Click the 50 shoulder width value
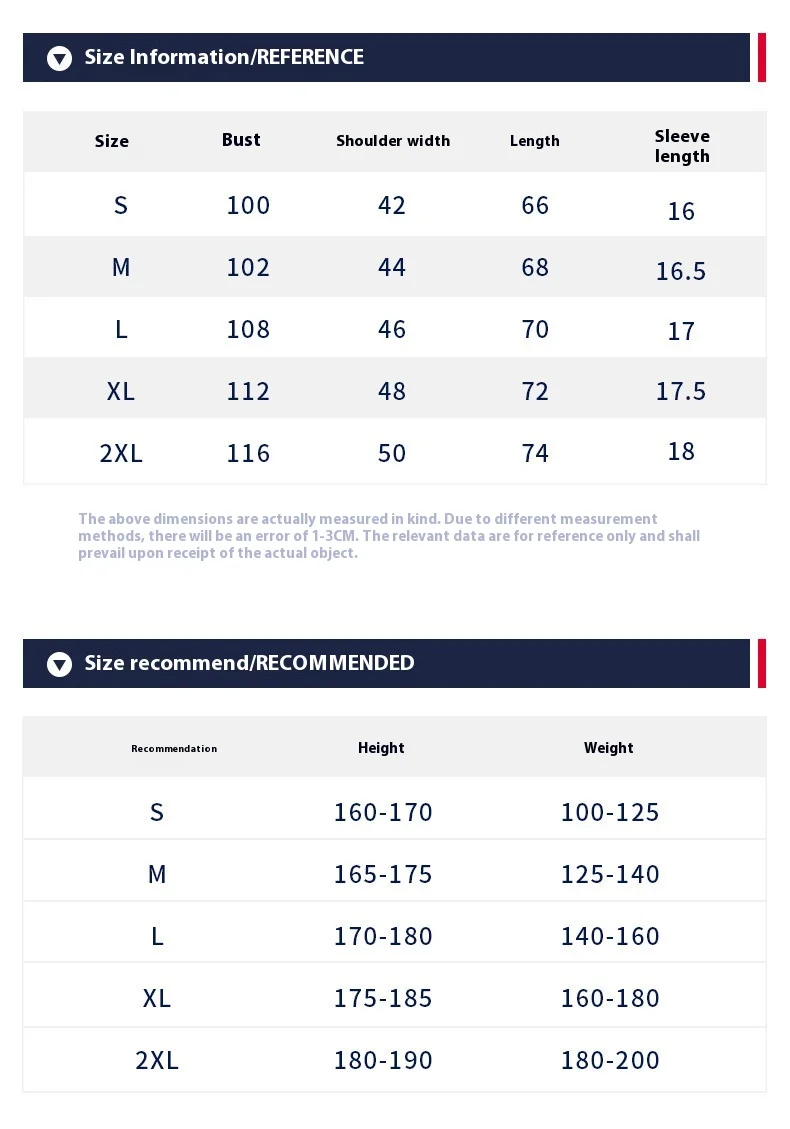This screenshot has width=790, height=1129. (x=392, y=453)
